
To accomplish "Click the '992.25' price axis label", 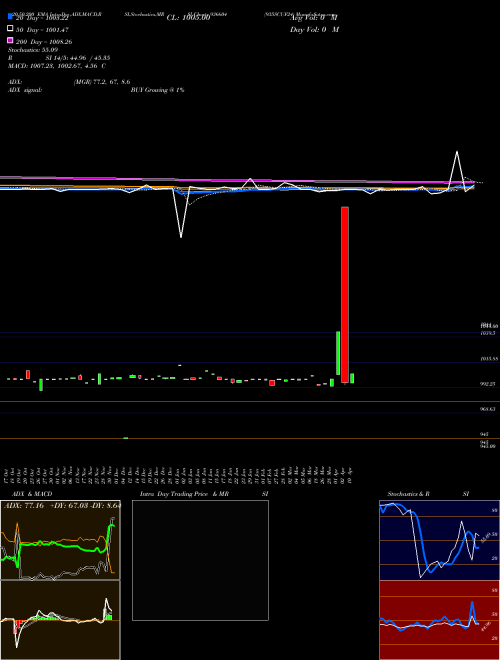I will pos(489,384).
